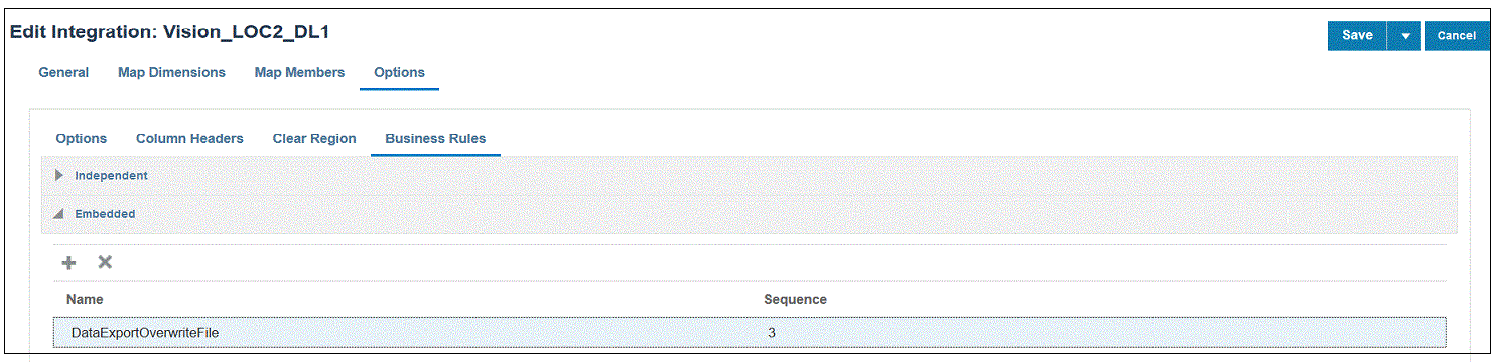Go to the Map Members tab

(x=300, y=72)
